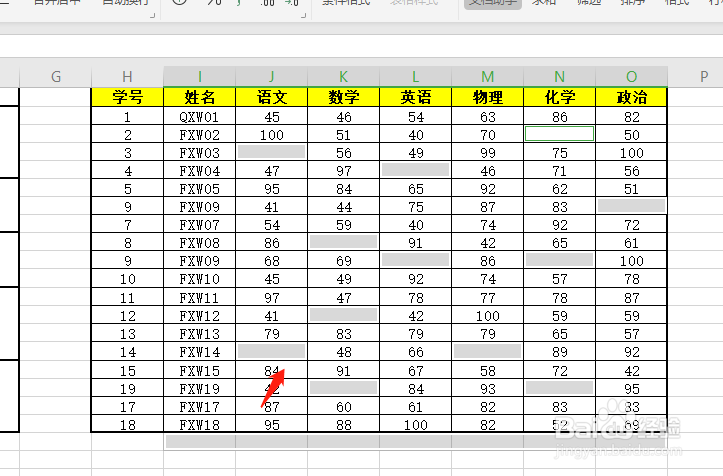The width and height of the screenshot is (723, 476).
Task: Select the name cell FXW19
Action: point(200,388)
